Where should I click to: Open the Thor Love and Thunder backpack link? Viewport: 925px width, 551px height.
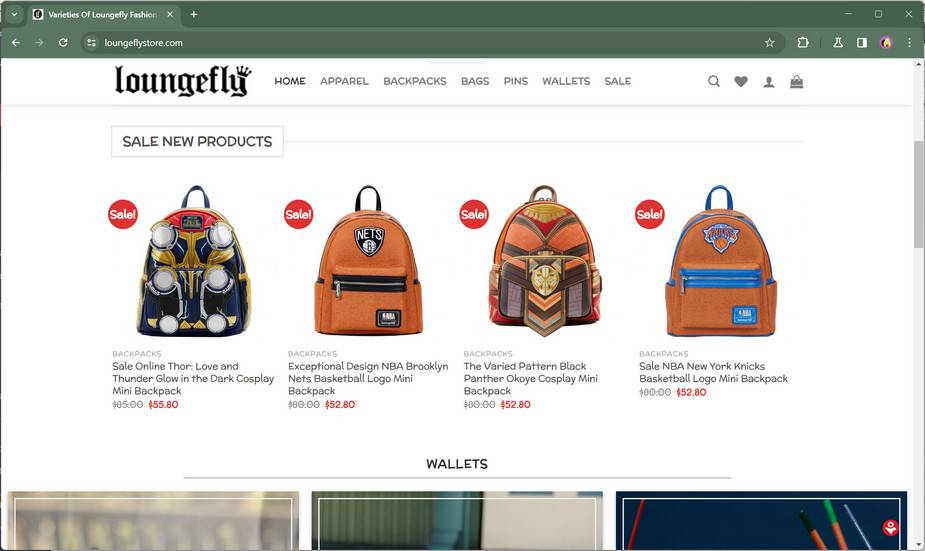(x=193, y=378)
